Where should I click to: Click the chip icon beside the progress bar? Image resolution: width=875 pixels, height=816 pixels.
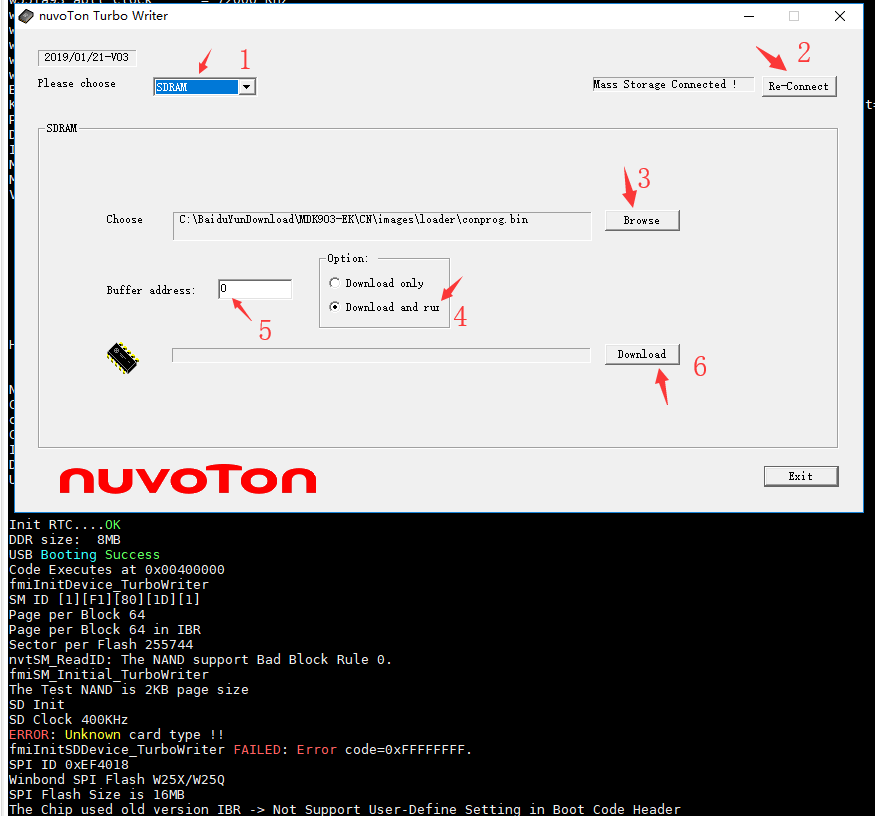pos(123,358)
